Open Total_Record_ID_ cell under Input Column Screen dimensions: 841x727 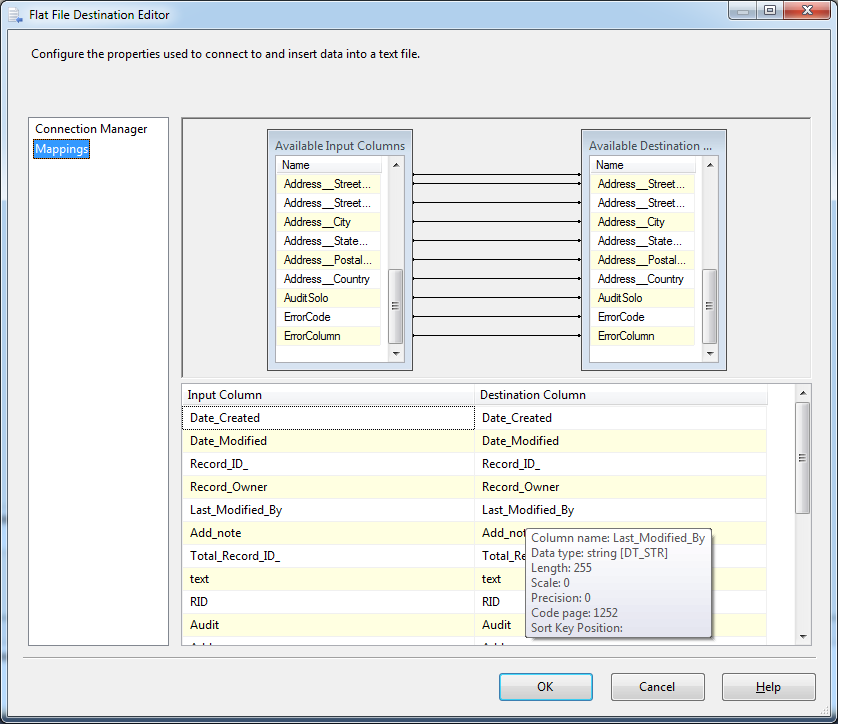(329, 557)
